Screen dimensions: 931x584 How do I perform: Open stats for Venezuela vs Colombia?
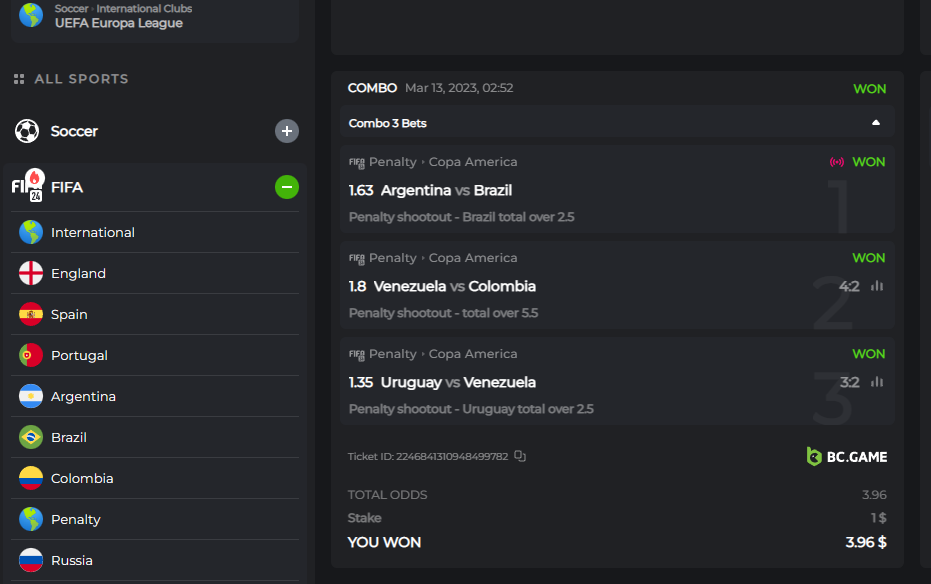(877, 286)
